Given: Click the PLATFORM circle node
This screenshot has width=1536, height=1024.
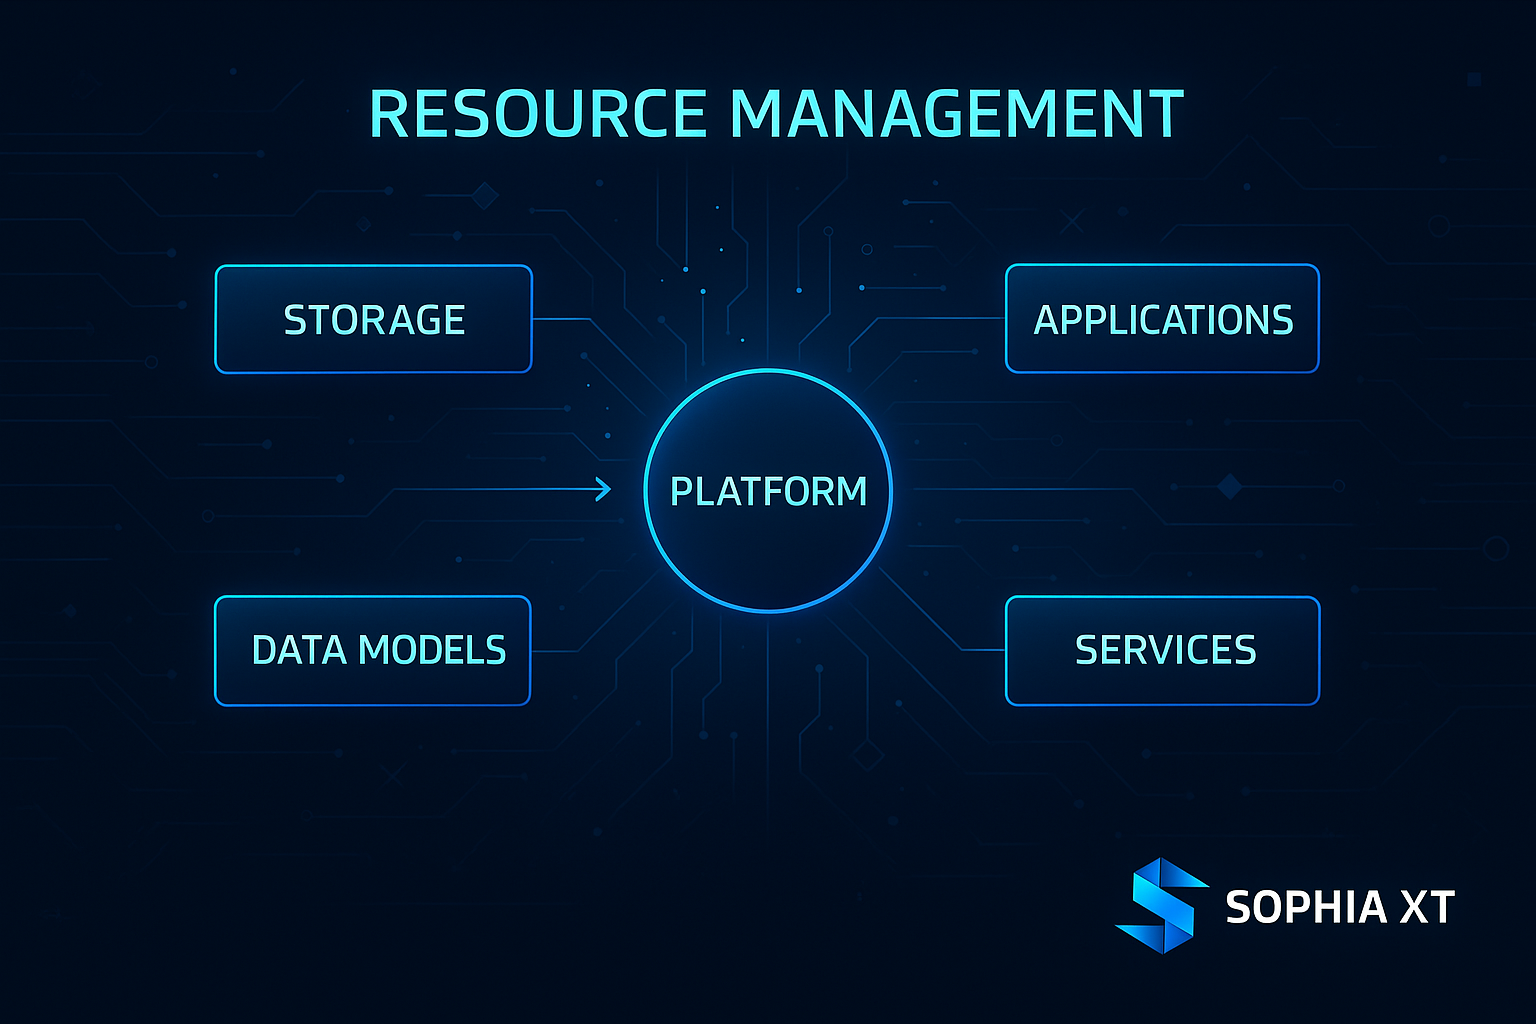Looking at the screenshot, I should [x=768, y=490].
